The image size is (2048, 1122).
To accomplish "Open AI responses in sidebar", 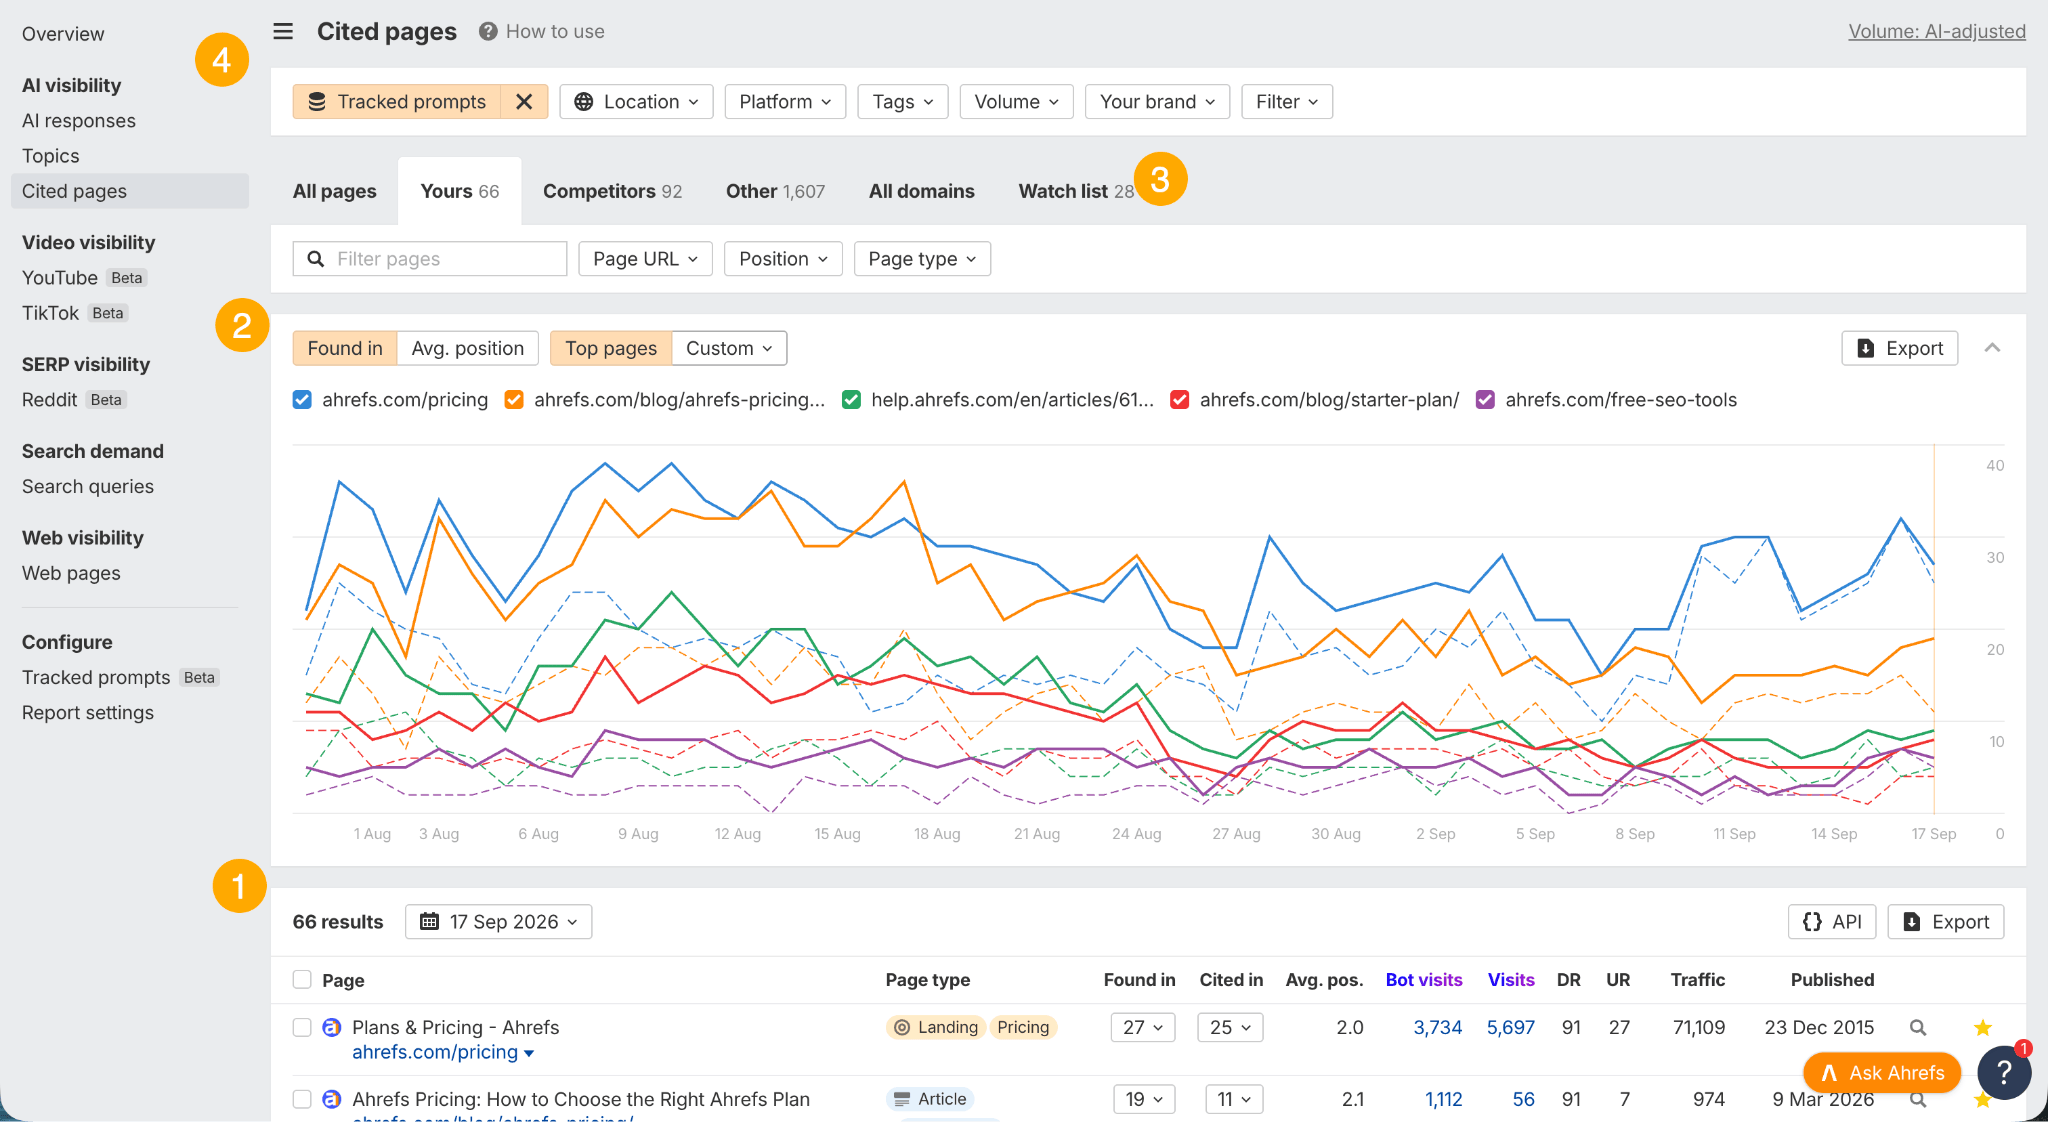I will (x=79, y=121).
